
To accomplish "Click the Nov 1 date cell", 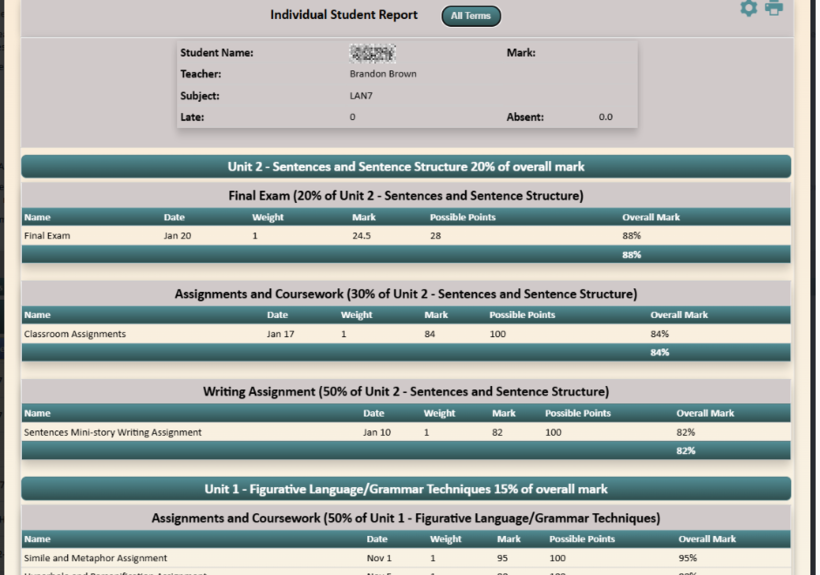I will point(379,558).
